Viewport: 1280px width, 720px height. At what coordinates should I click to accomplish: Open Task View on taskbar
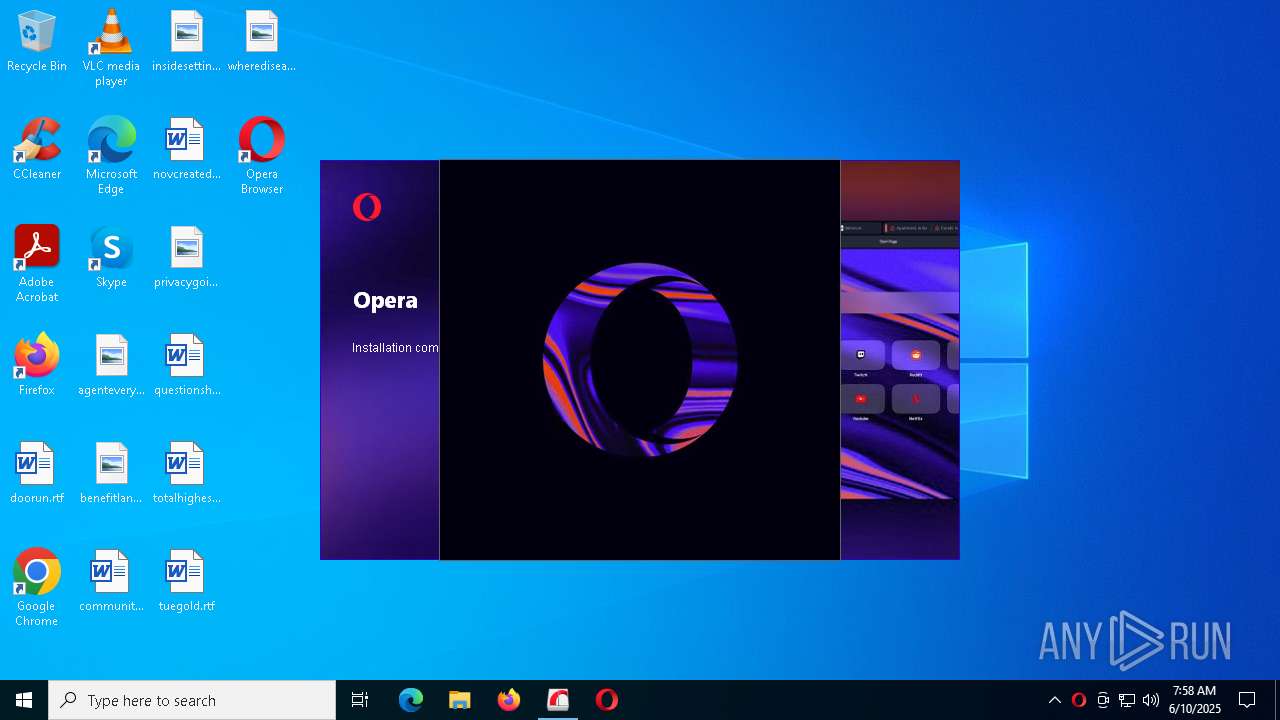pyautogui.click(x=360, y=700)
